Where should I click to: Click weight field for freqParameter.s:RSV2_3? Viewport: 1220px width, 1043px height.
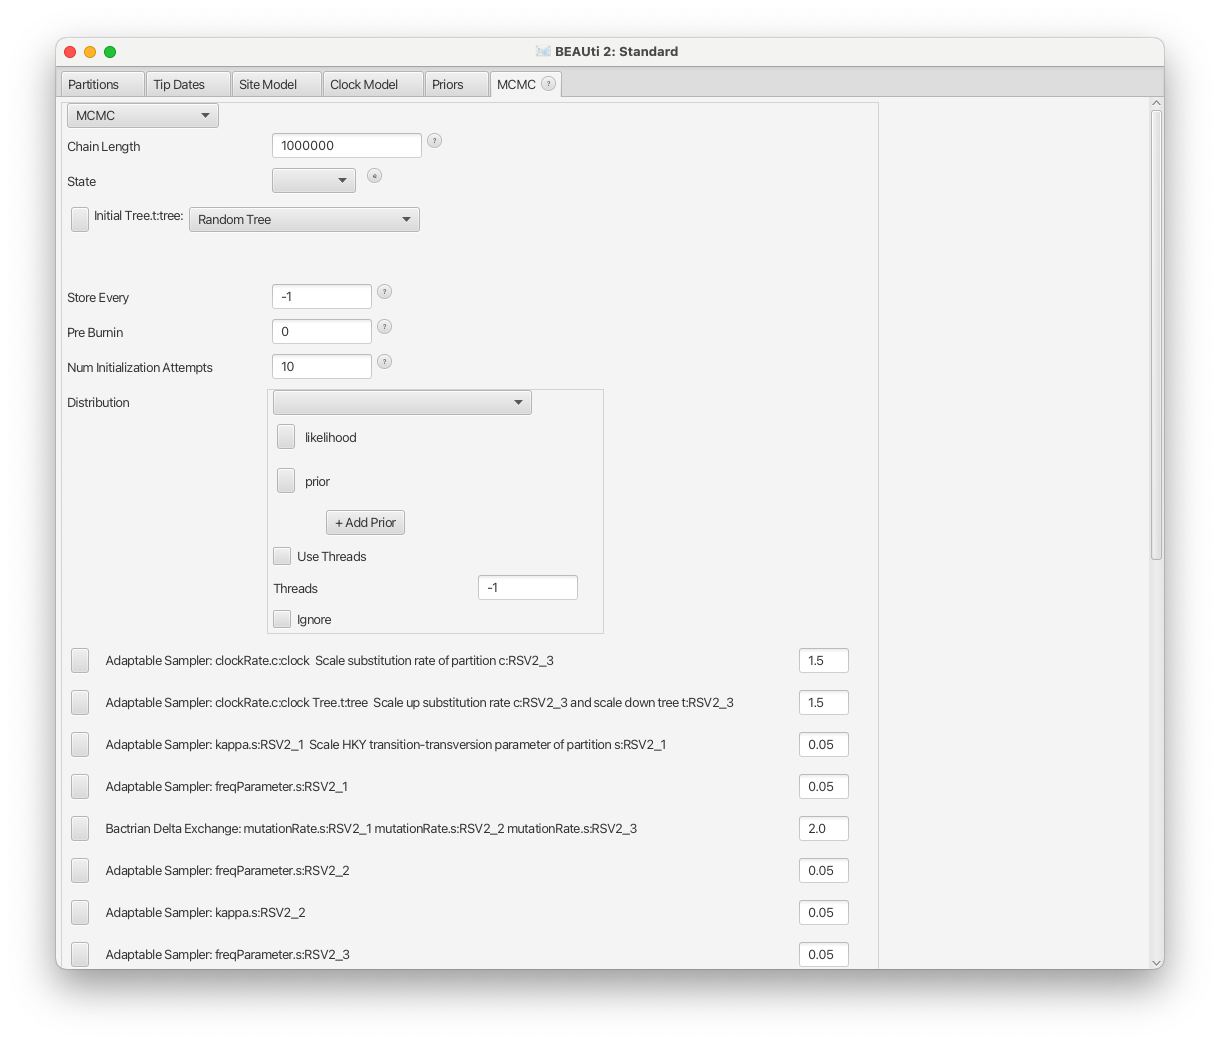(824, 954)
